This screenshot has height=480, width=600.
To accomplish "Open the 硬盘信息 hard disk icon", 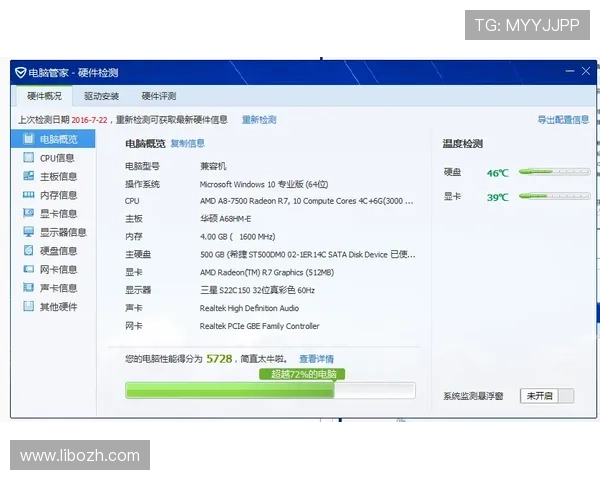I will (x=28, y=250).
